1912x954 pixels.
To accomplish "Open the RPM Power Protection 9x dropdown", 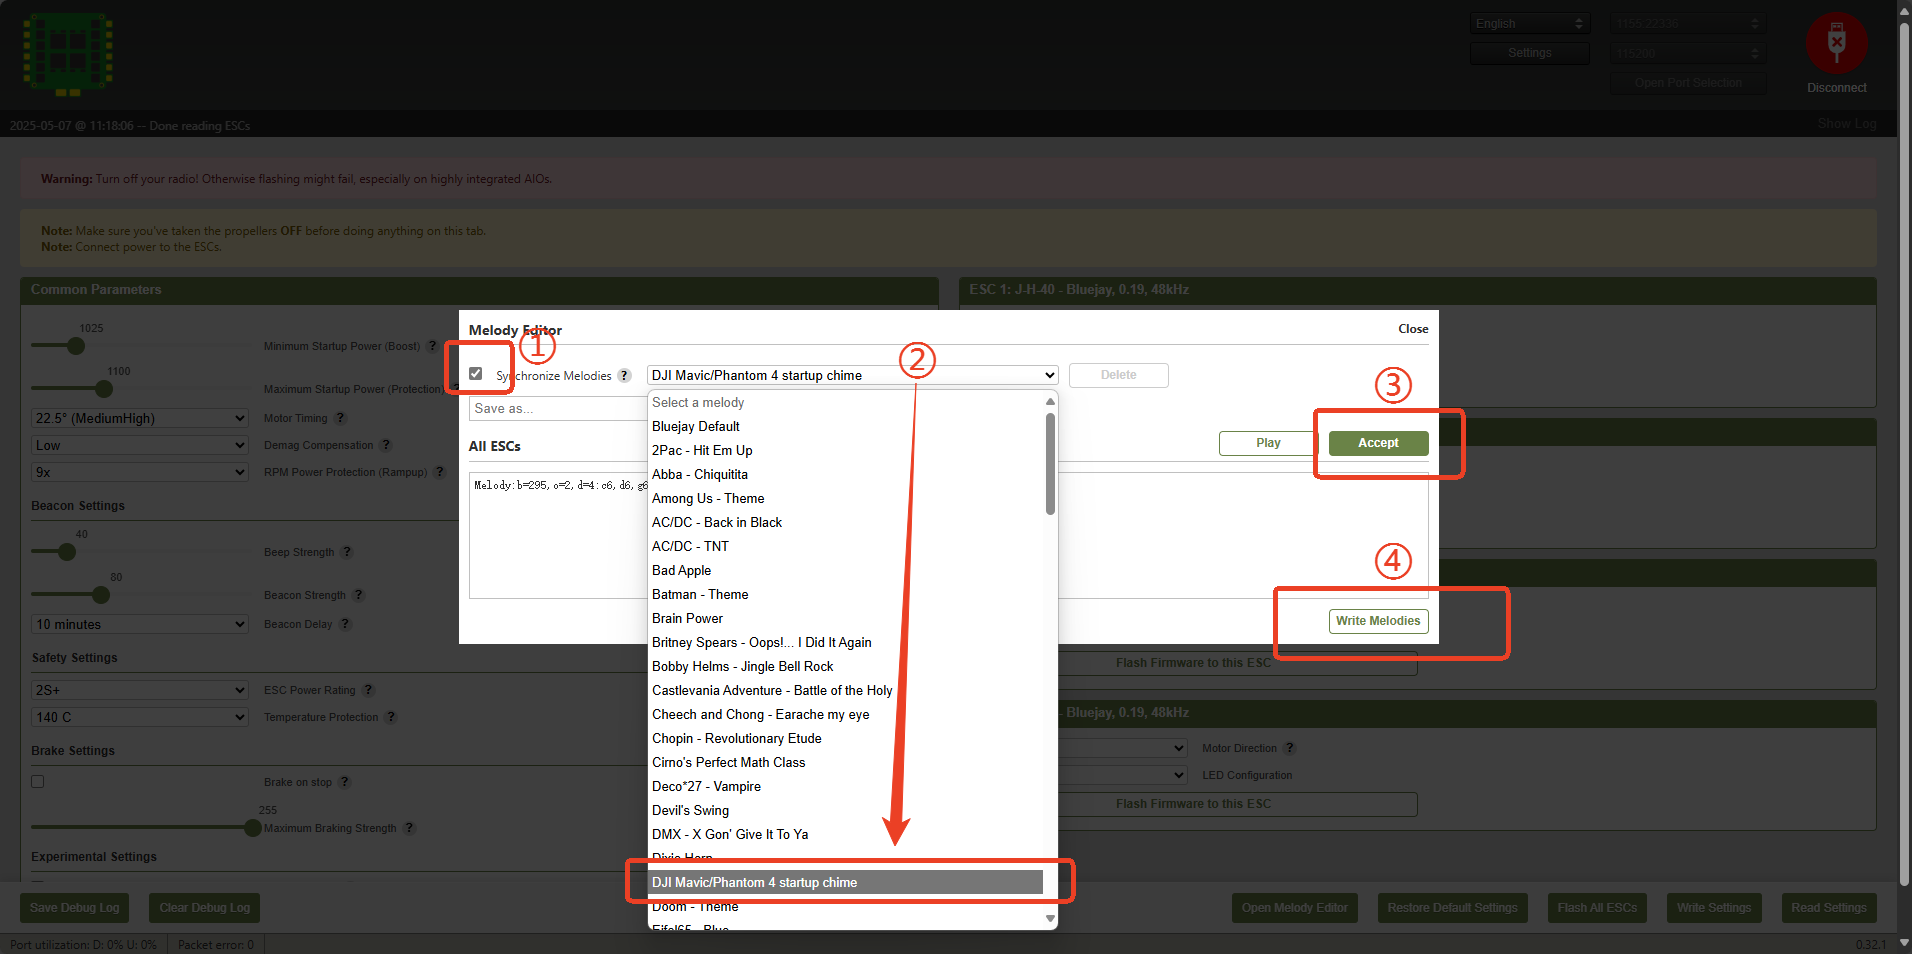I will (140, 472).
